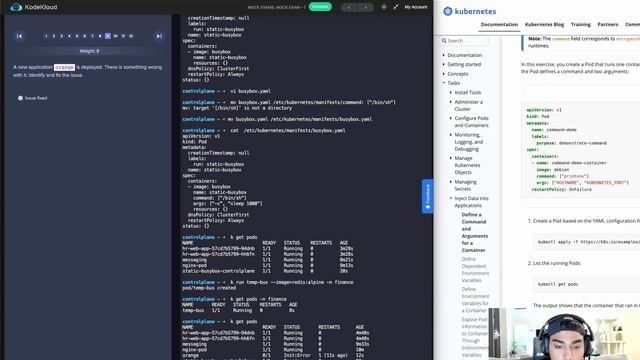Open the settings gear in KodeKloud header
640x360 pixels.
point(384,7)
